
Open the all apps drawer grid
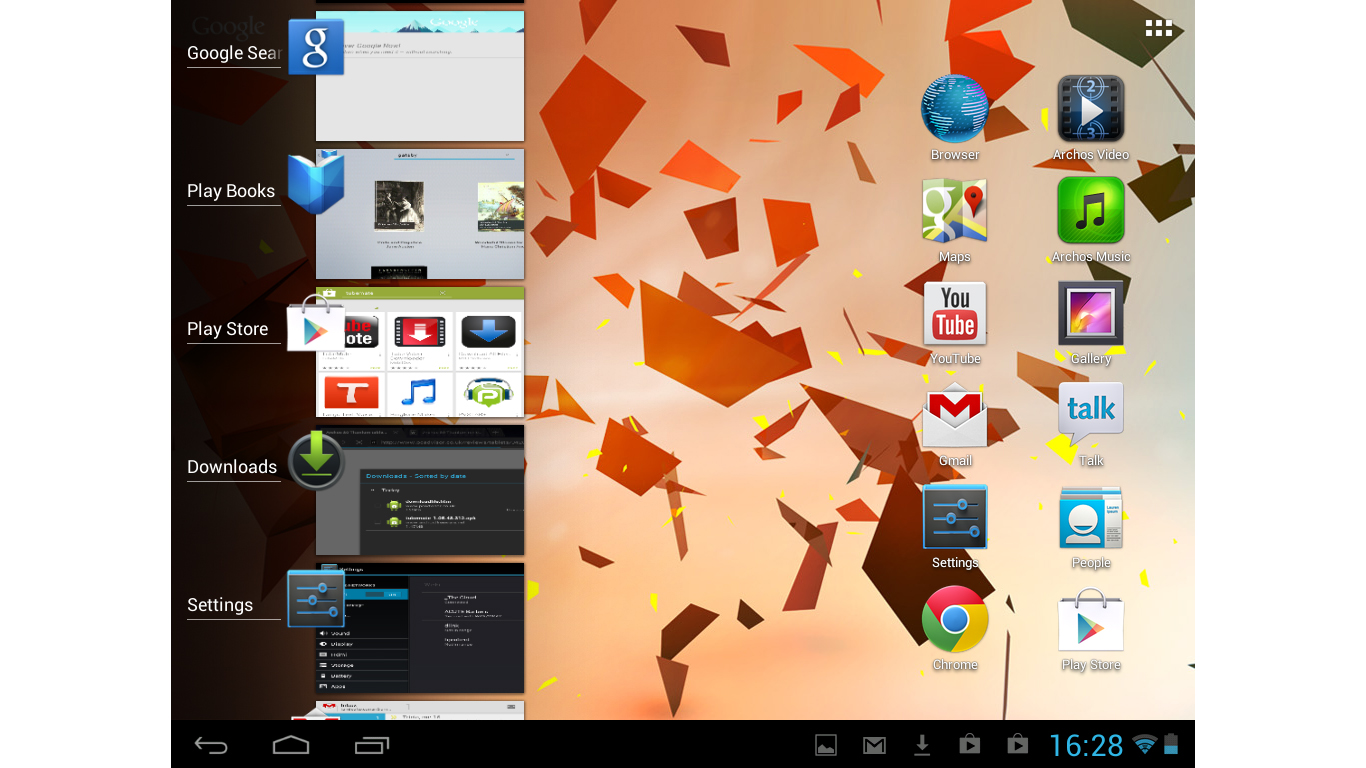(1158, 28)
